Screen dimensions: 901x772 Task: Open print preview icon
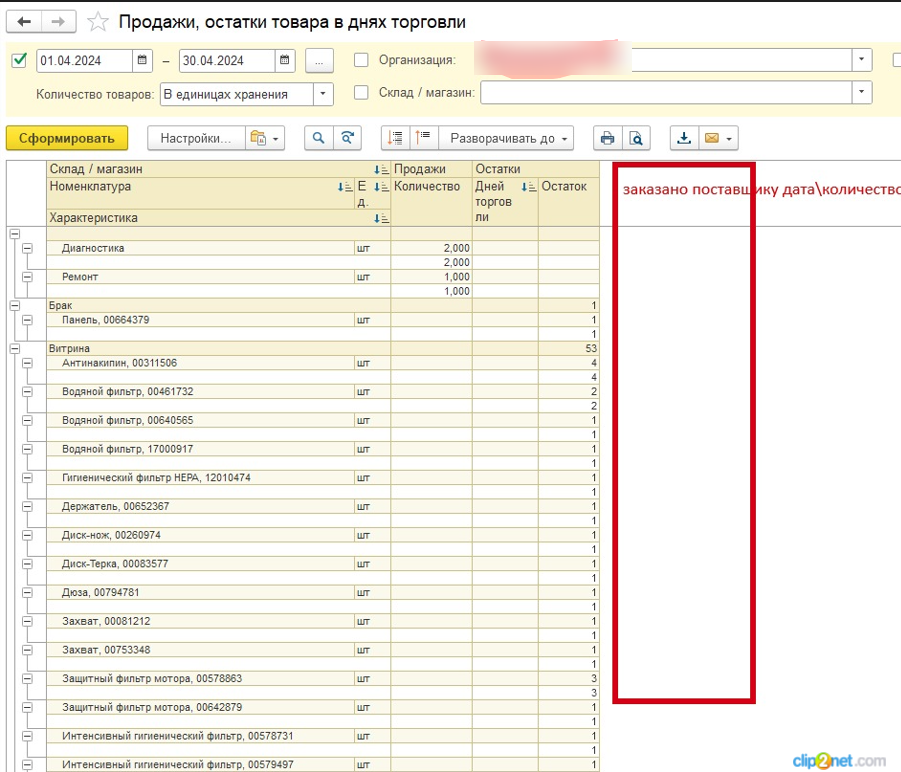click(x=634, y=138)
